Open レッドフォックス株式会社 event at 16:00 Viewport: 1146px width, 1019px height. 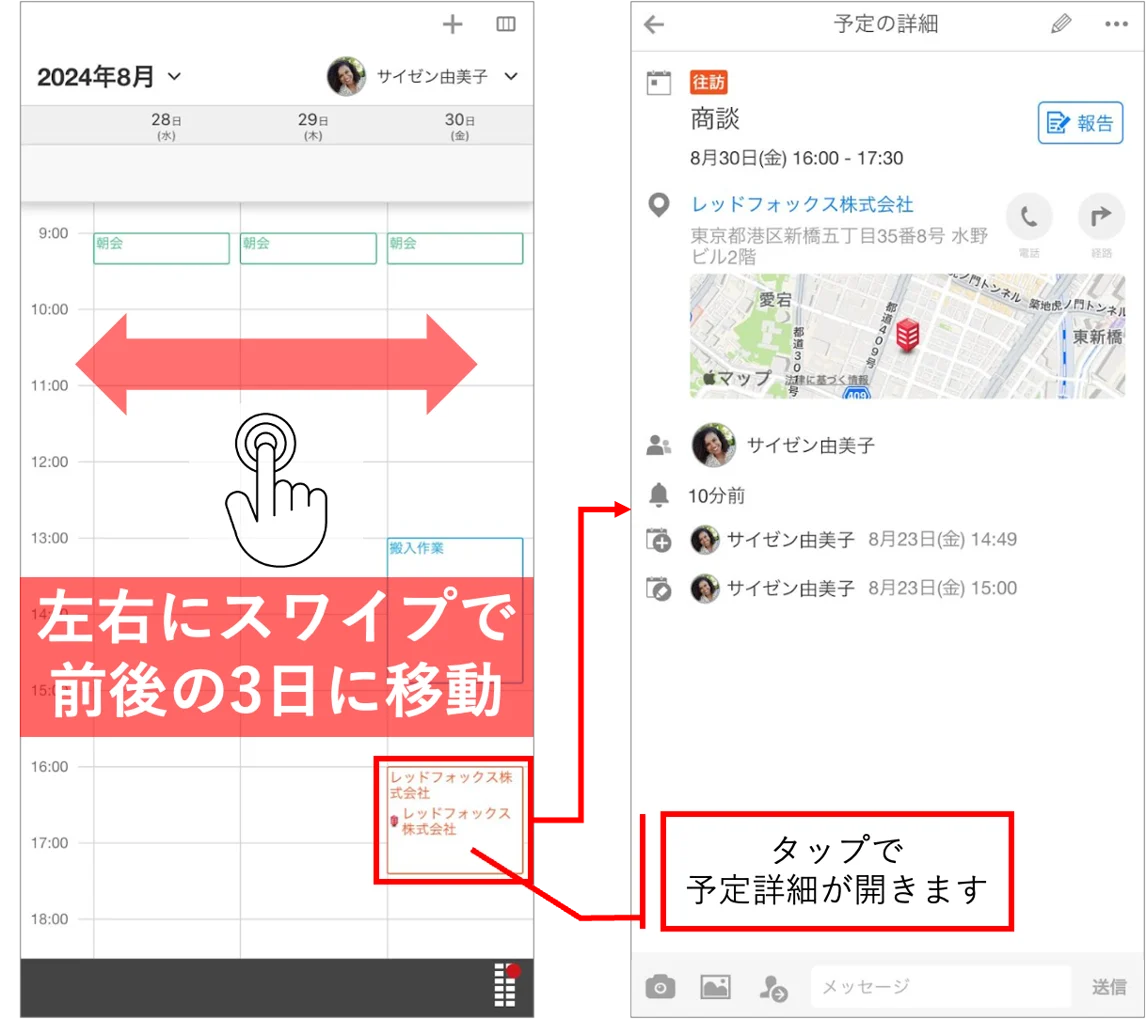455,819
